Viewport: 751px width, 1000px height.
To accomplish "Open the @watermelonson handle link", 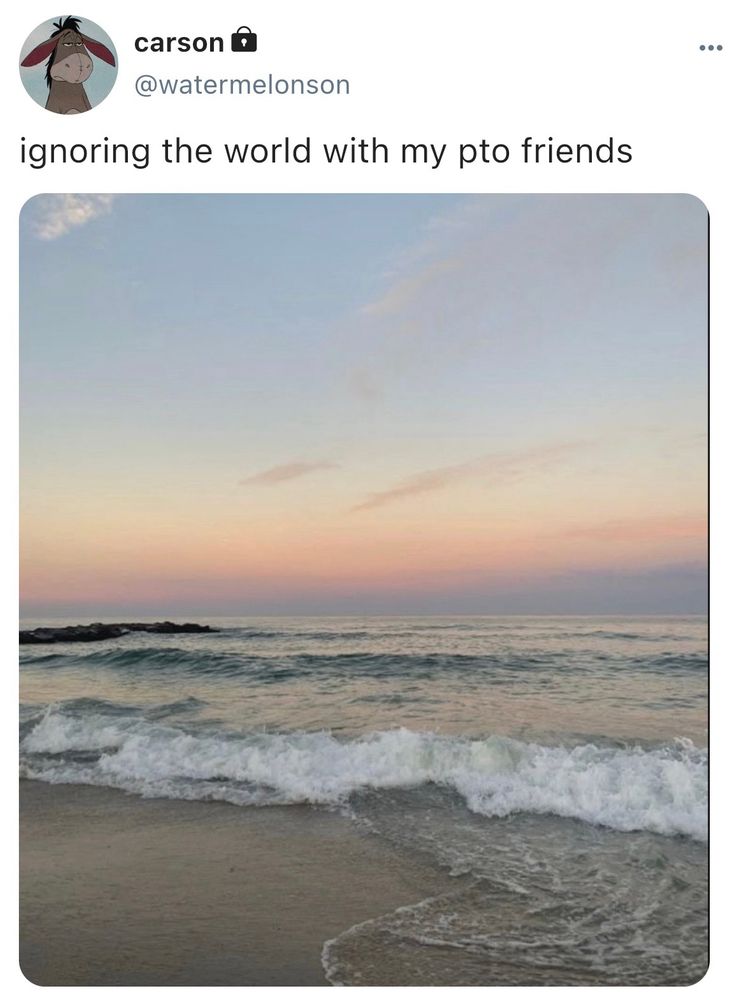I will point(242,85).
